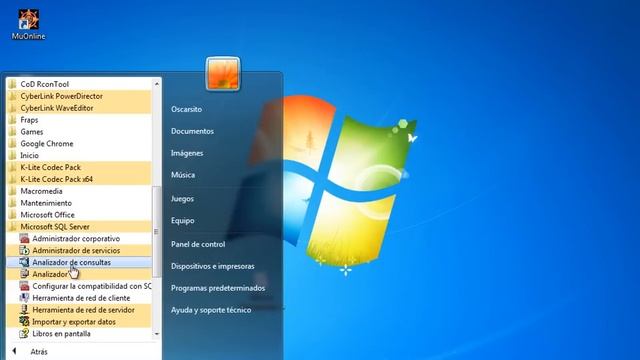
Task: Select the Inicio folder entry text
Action: (29, 156)
